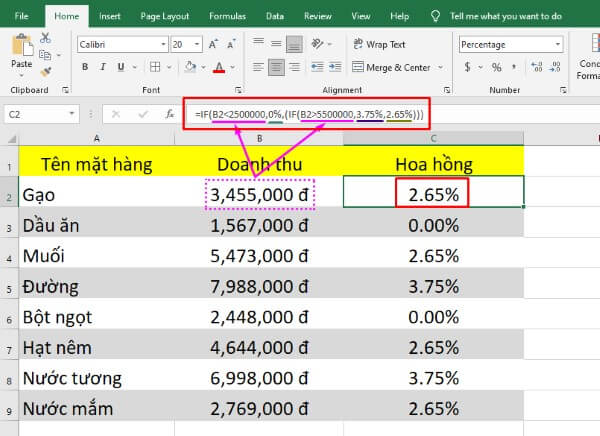Select column B header

[259, 138]
